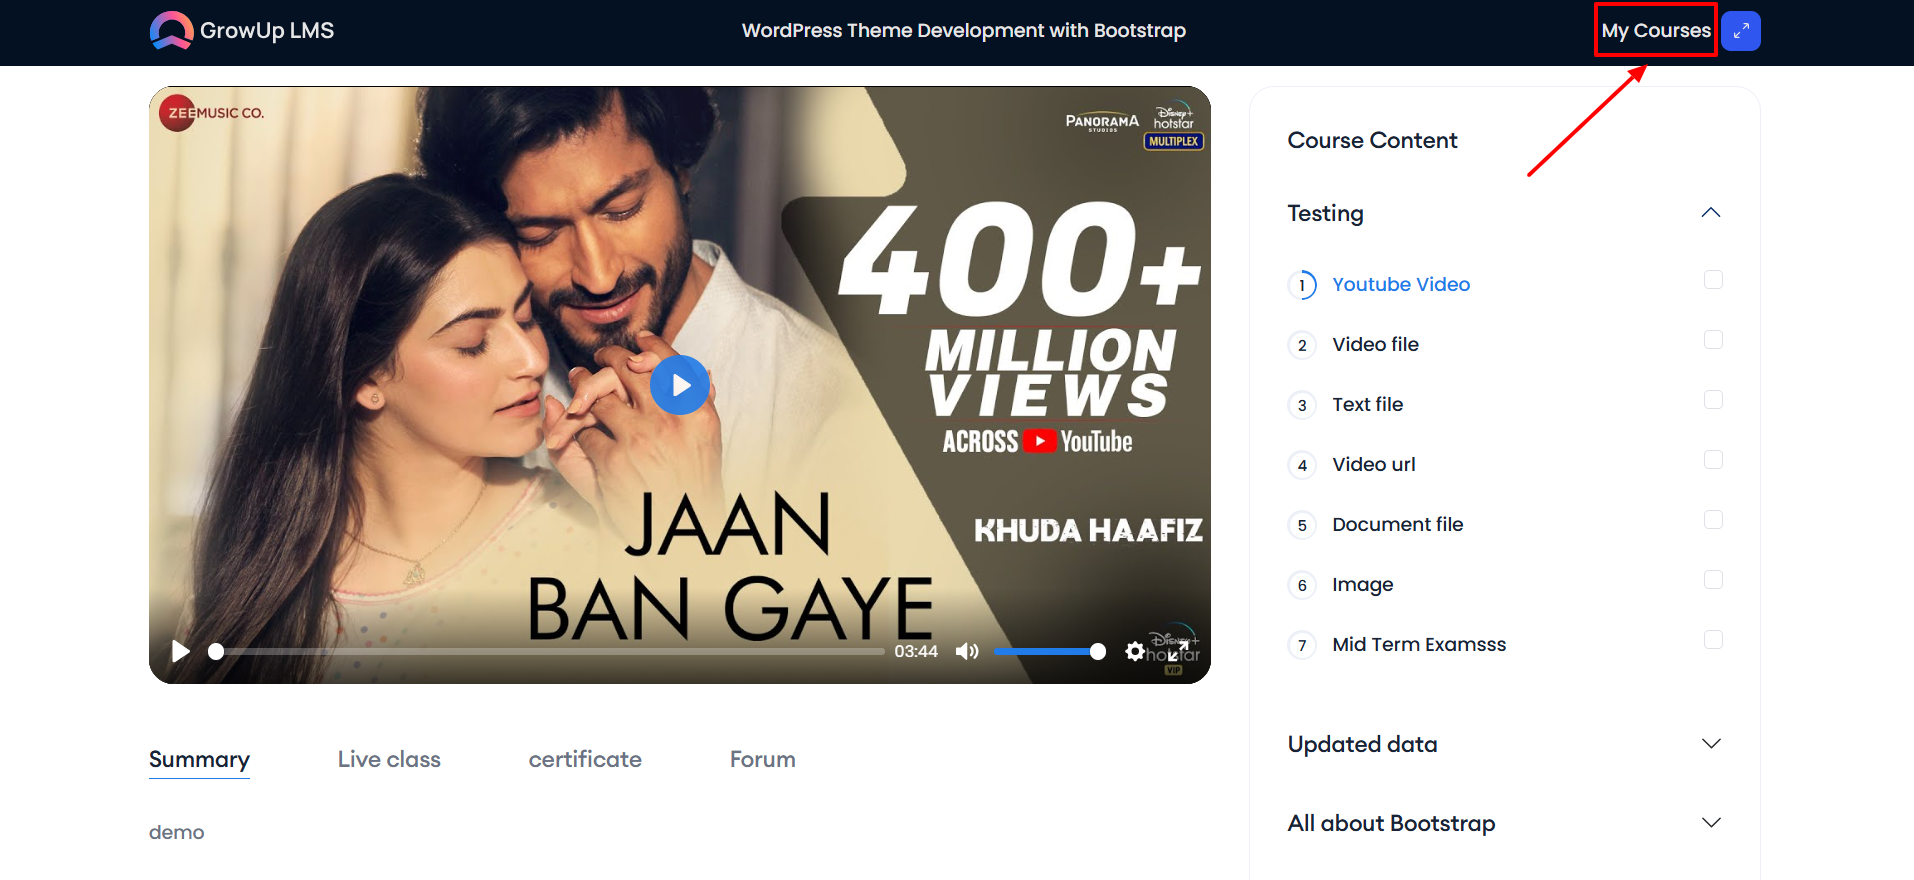Check the Mid Term Examsss checkbox
The width and height of the screenshot is (1914, 880).
click(1713, 640)
